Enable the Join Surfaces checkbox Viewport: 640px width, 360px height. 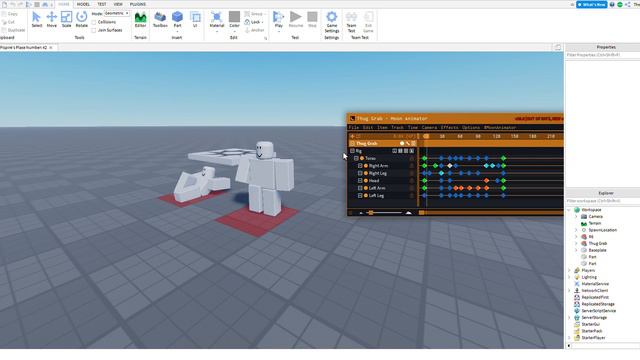[94, 30]
